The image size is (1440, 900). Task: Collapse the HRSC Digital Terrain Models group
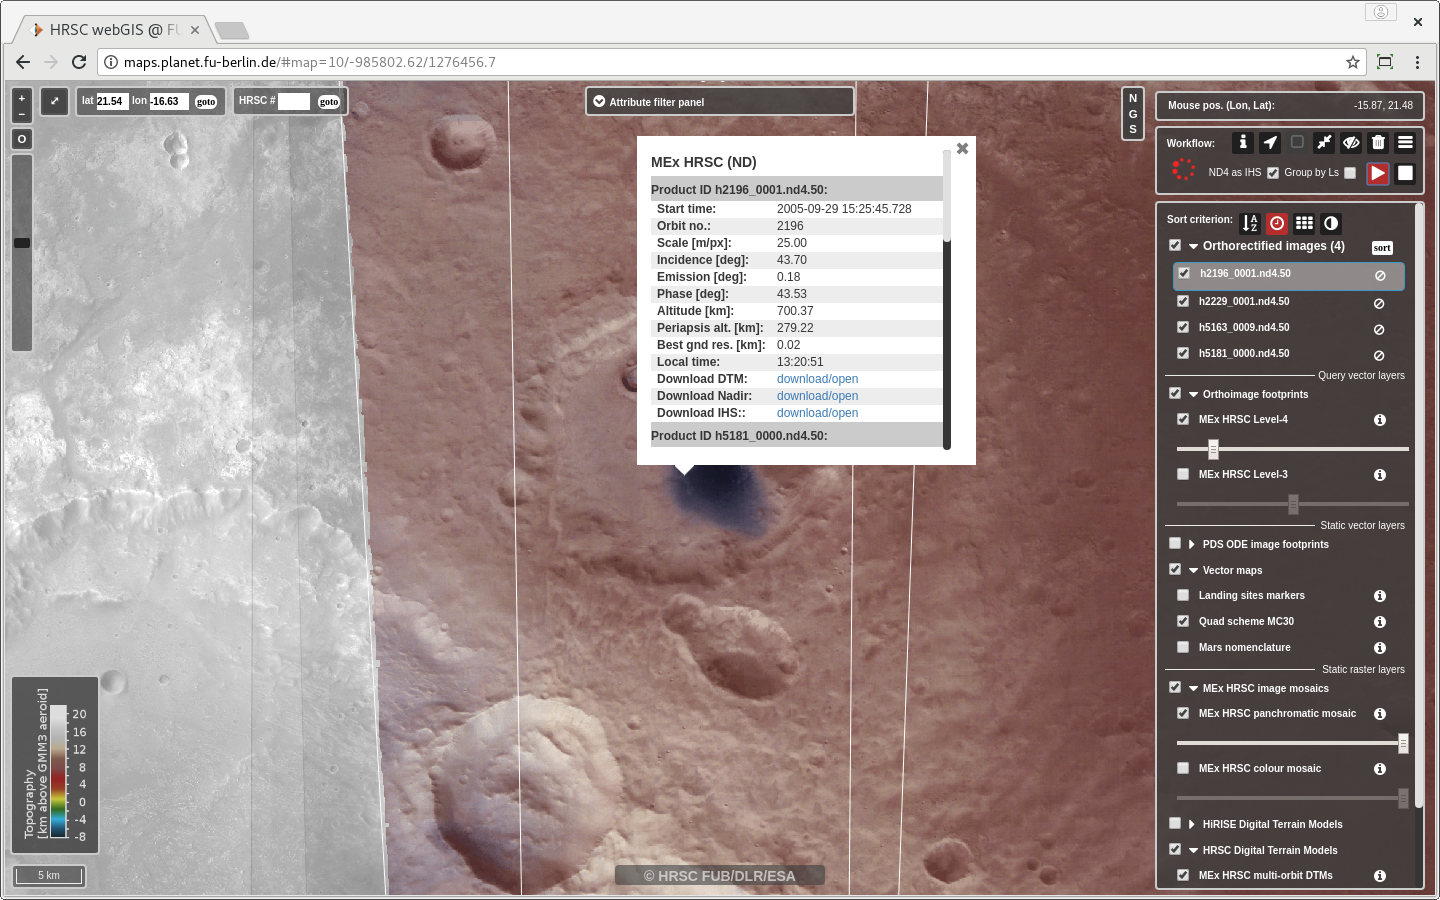click(1193, 850)
